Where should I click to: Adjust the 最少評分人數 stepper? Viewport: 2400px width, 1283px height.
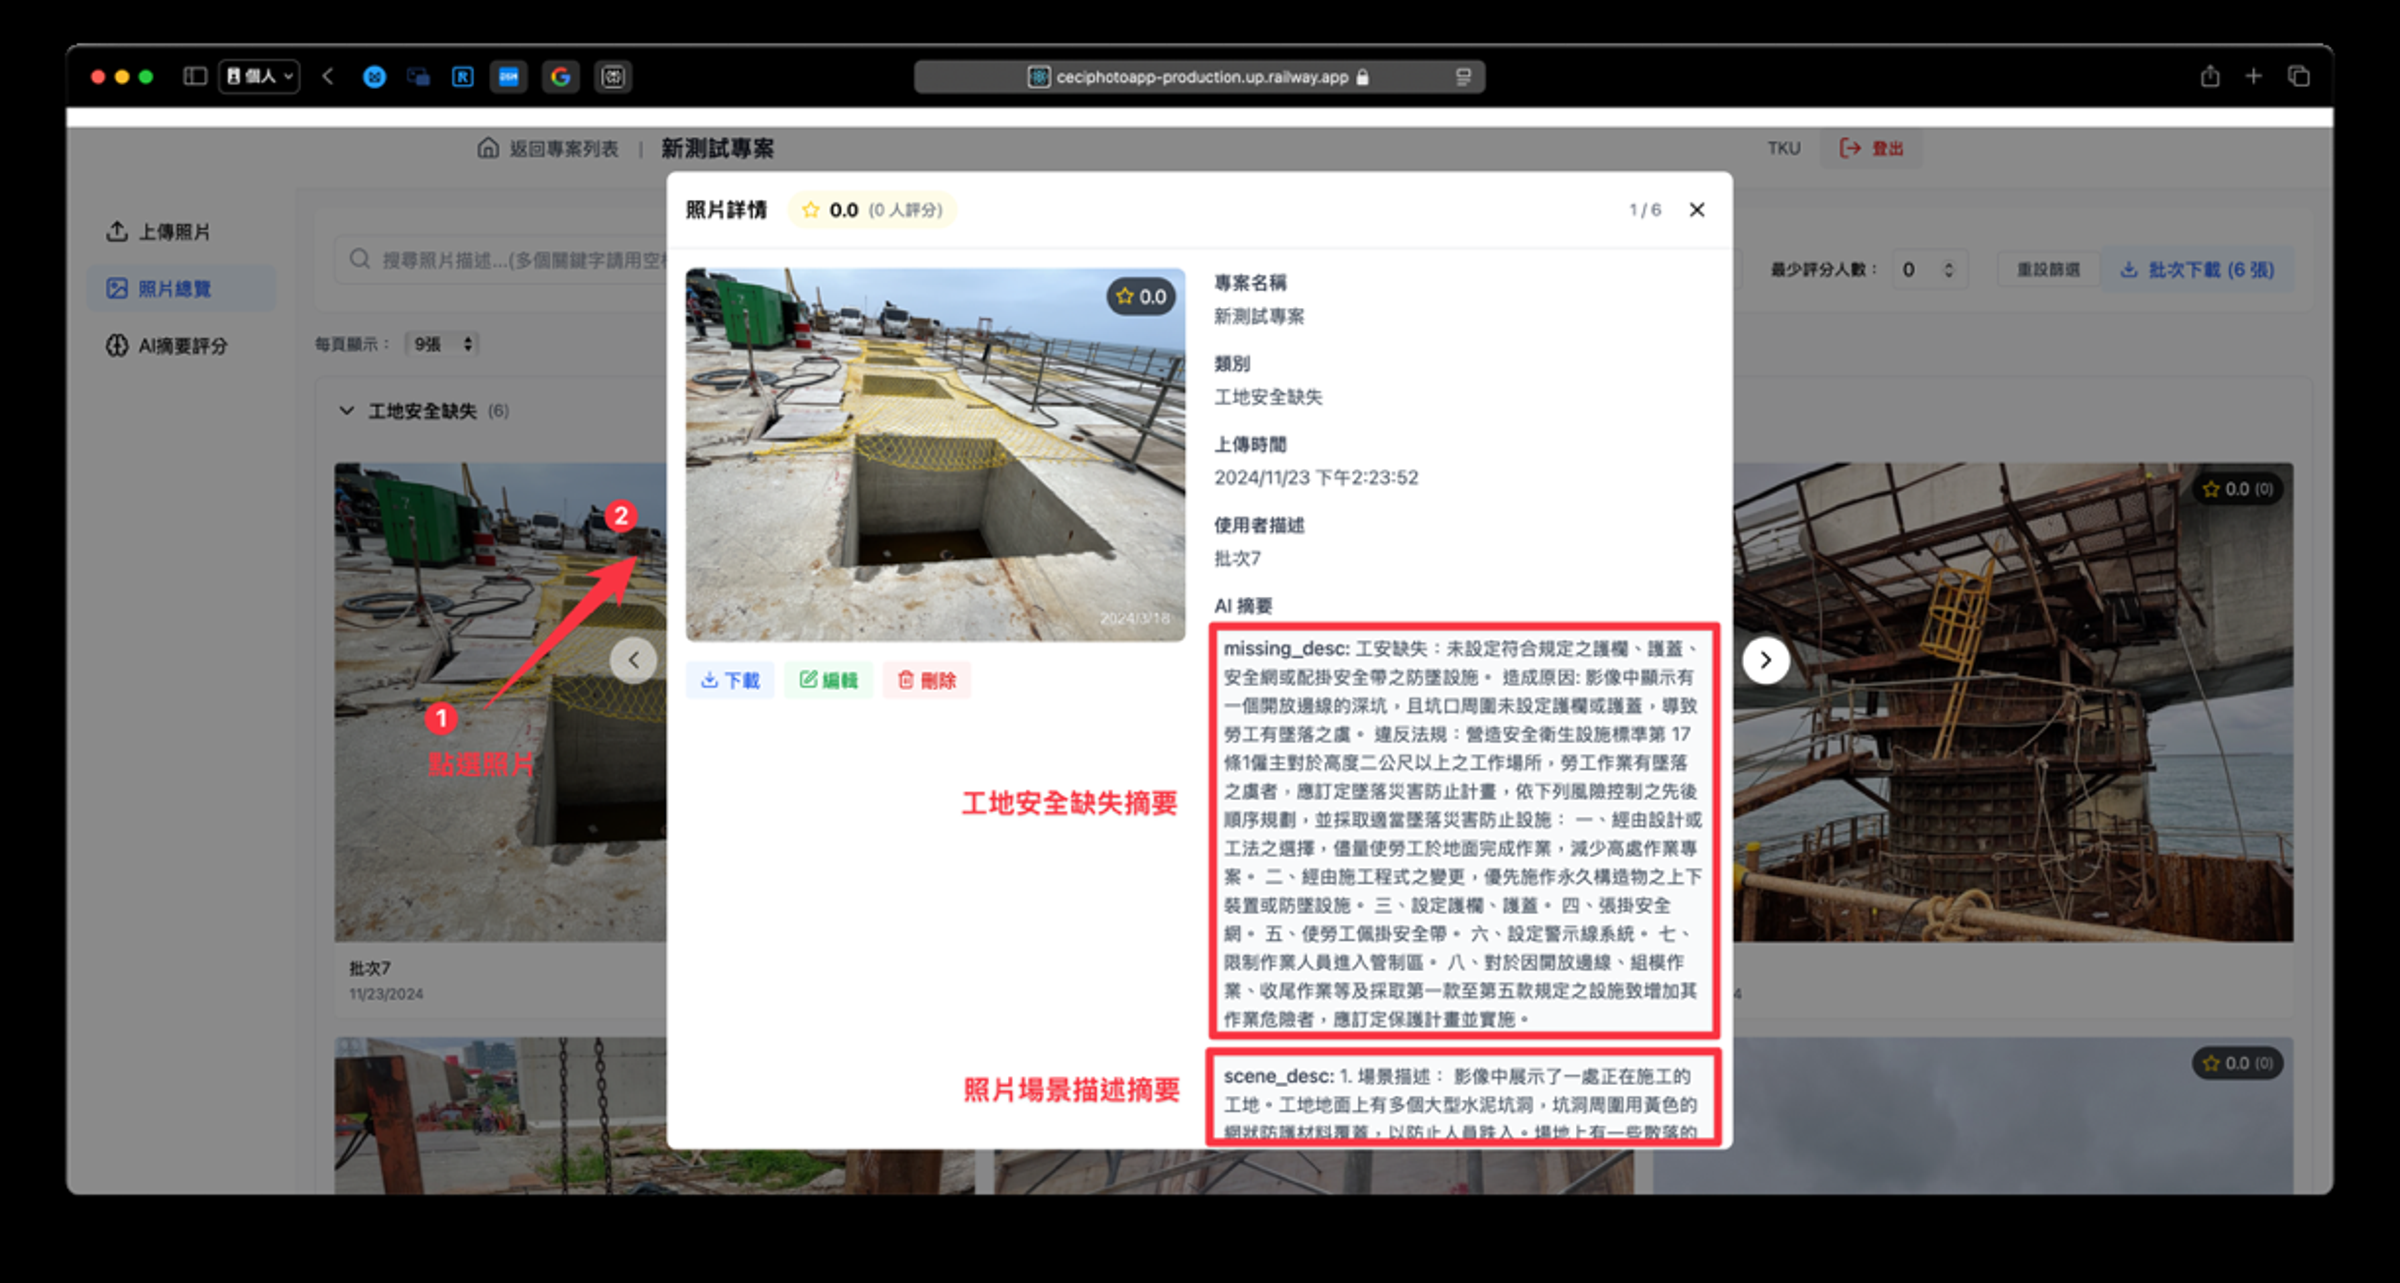click(x=1948, y=270)
